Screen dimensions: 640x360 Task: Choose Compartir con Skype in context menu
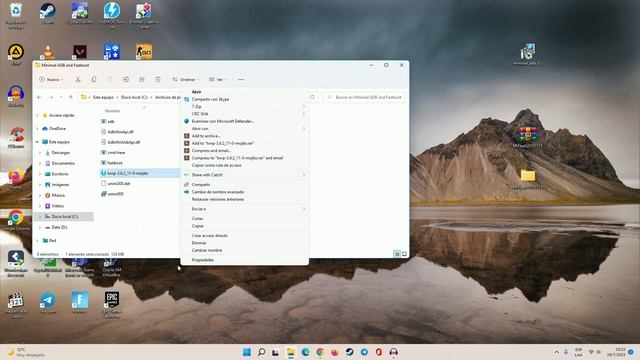coord(244,99)
